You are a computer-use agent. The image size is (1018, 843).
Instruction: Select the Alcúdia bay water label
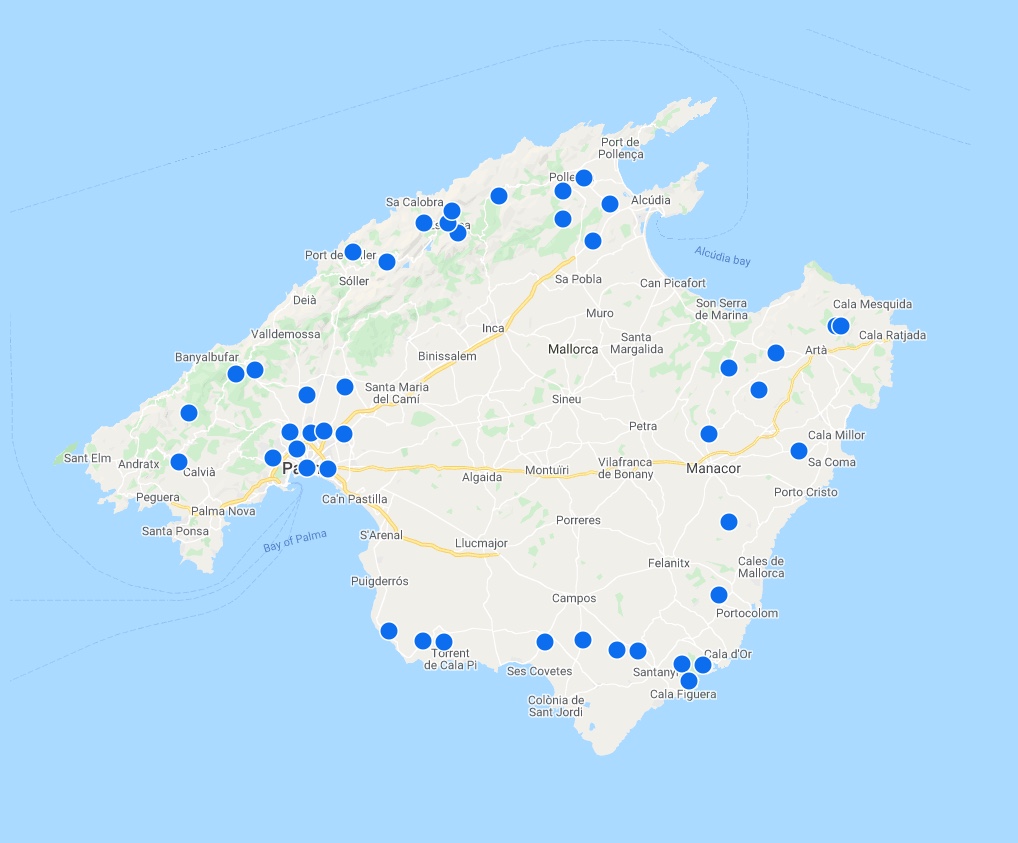click(x=722, y=255)
